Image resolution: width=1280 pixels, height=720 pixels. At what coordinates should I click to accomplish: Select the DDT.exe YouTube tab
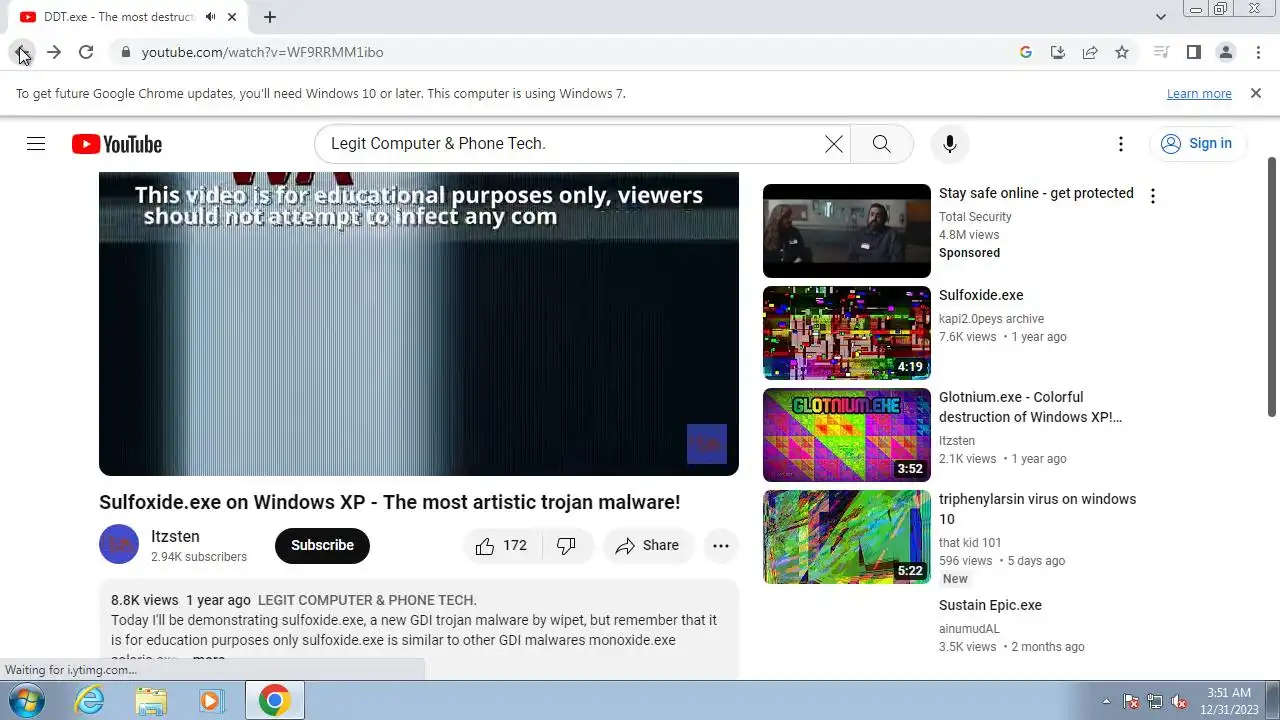pyautogui.click(x=118, y=17)
